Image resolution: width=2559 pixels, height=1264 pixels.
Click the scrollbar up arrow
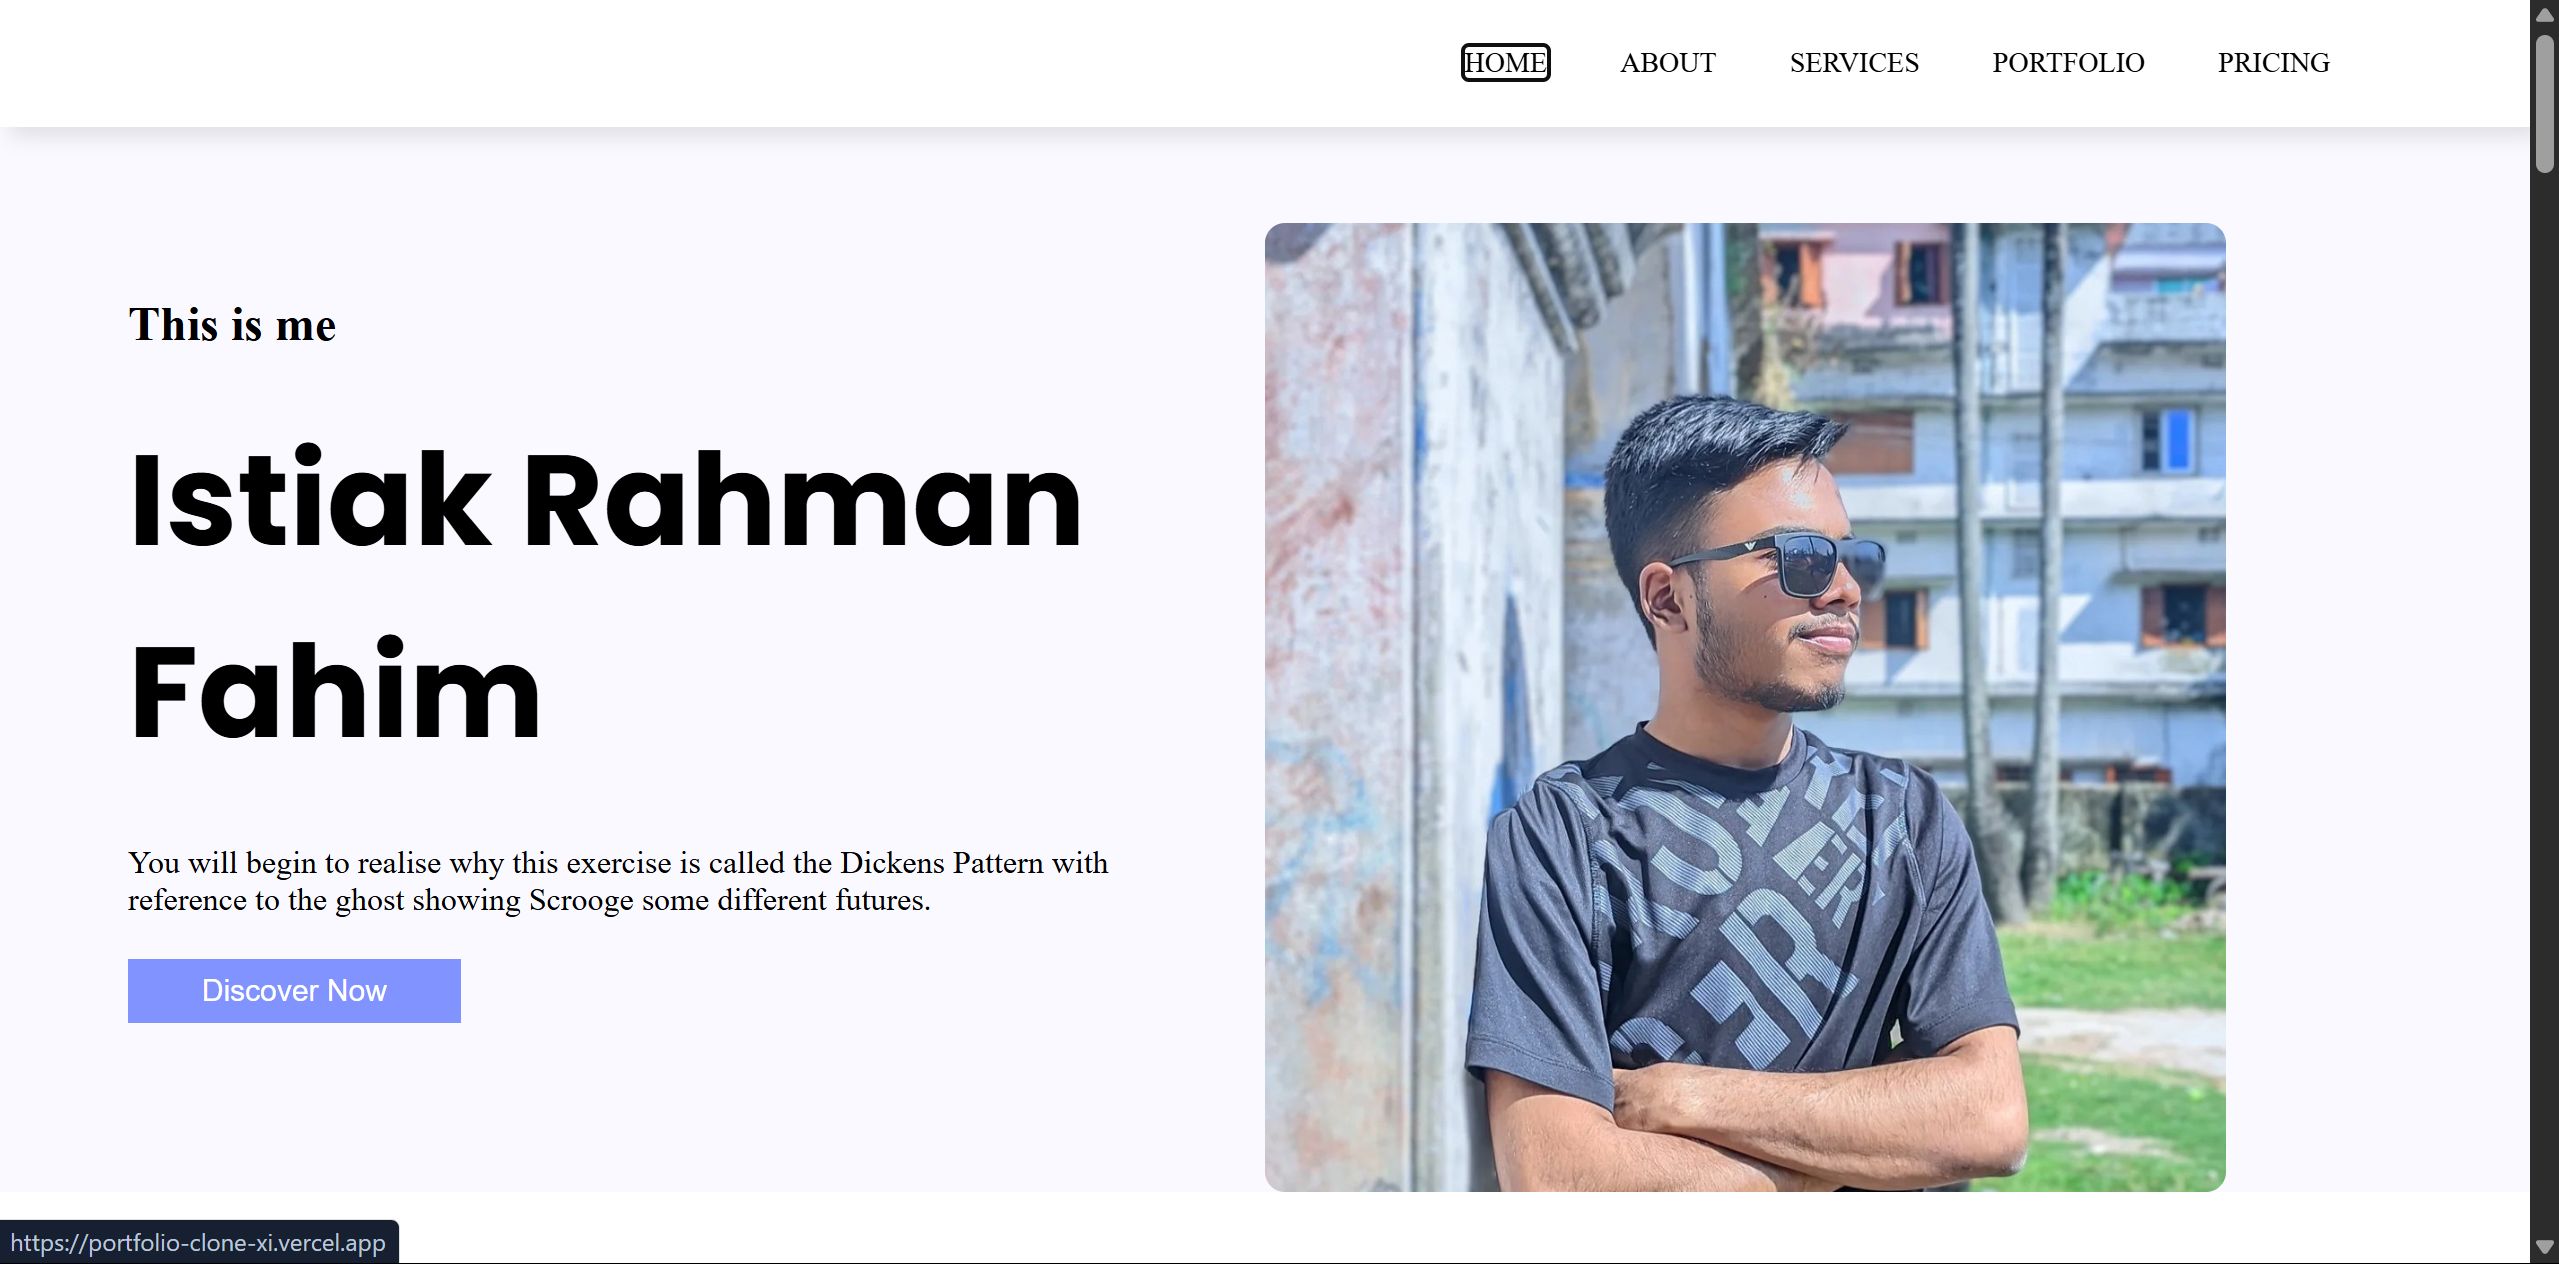[2545, 15]
